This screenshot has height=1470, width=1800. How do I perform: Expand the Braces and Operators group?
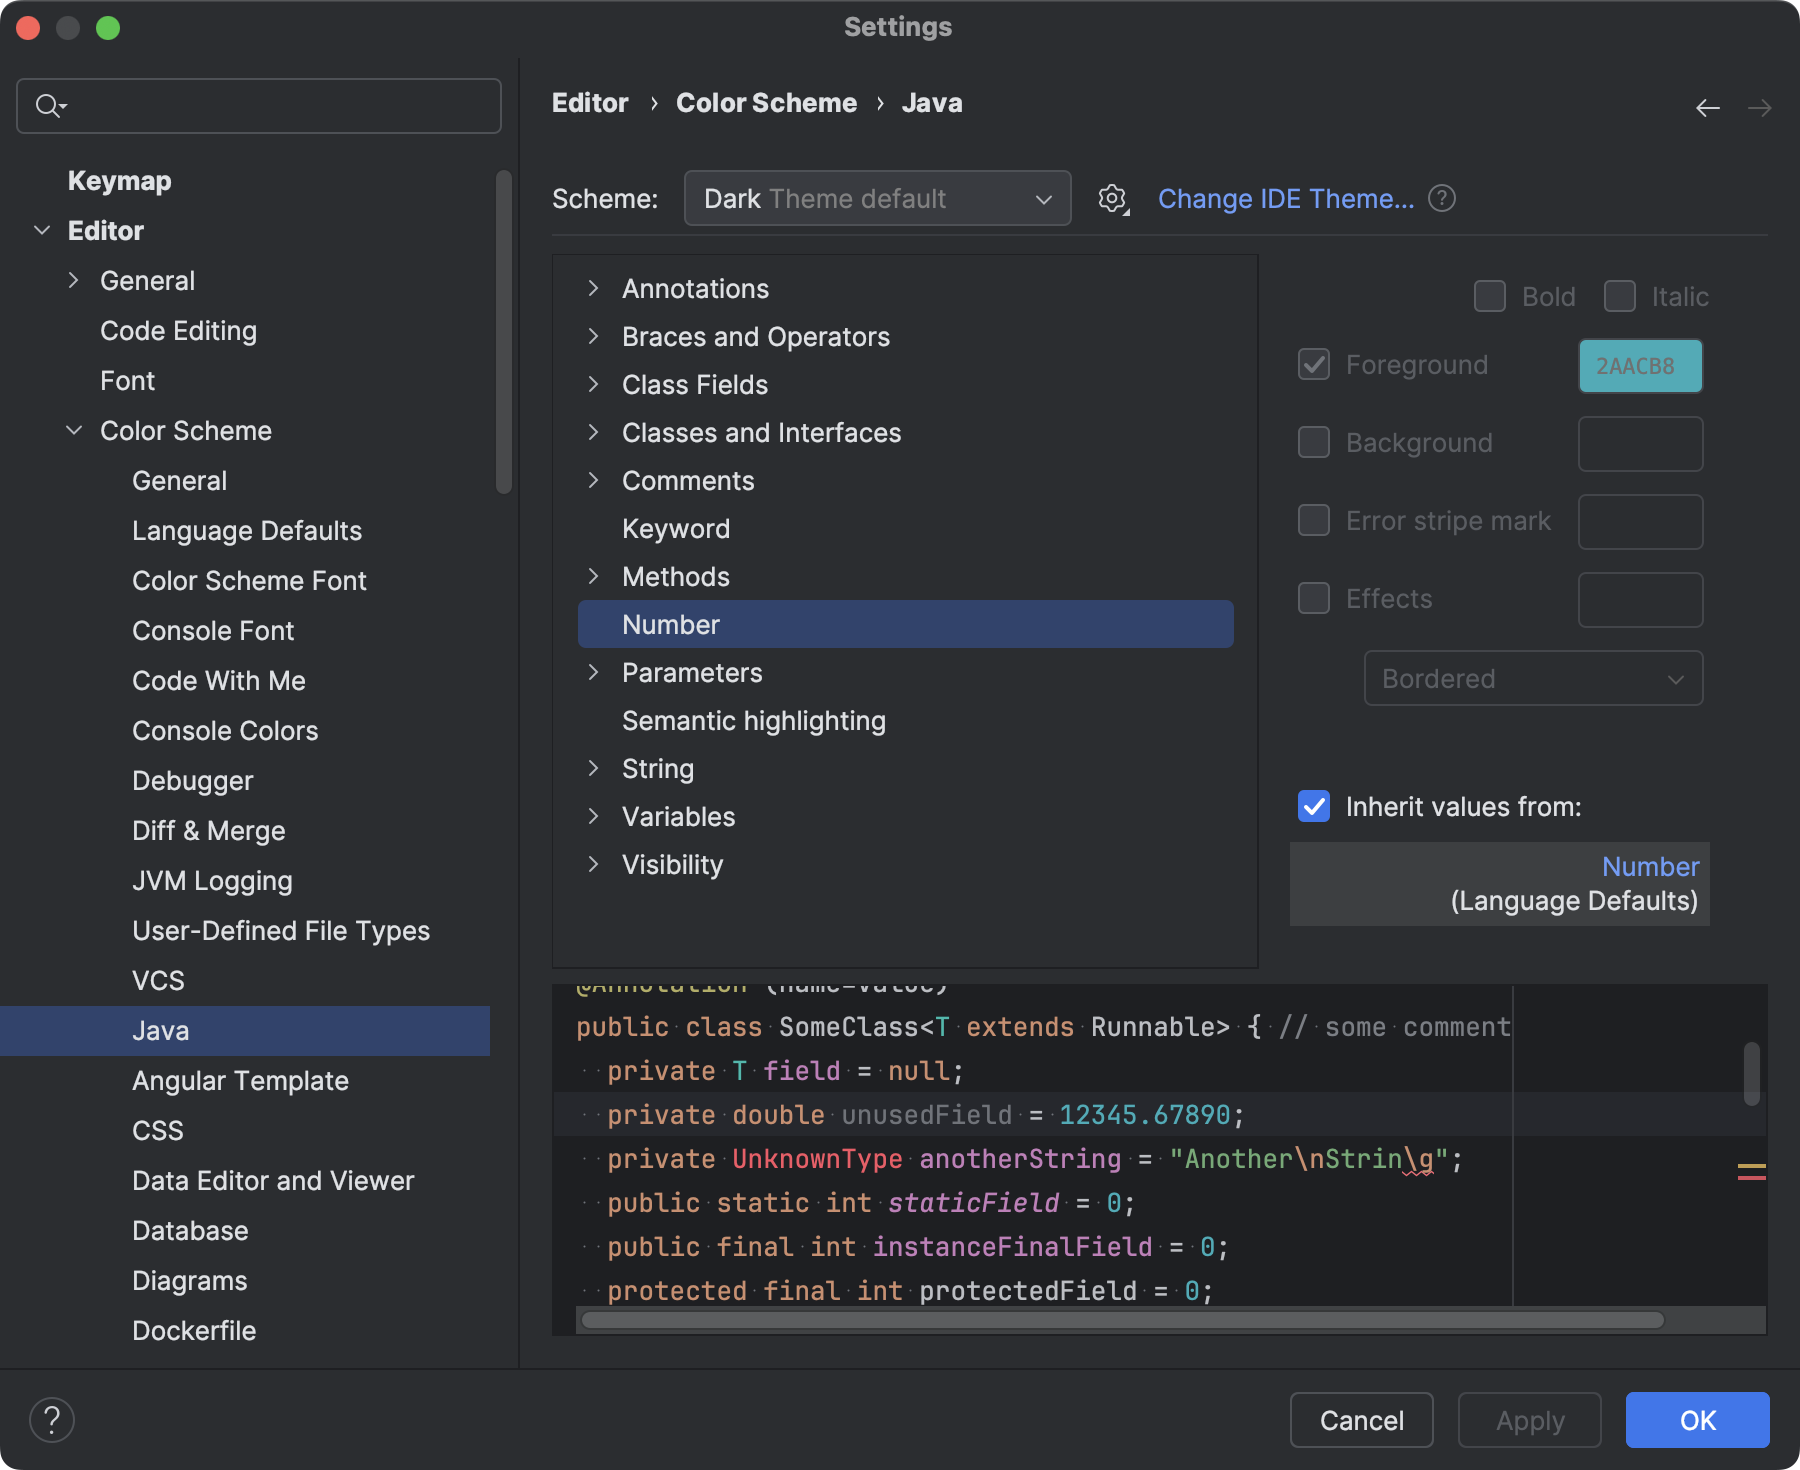pos(594,337)
